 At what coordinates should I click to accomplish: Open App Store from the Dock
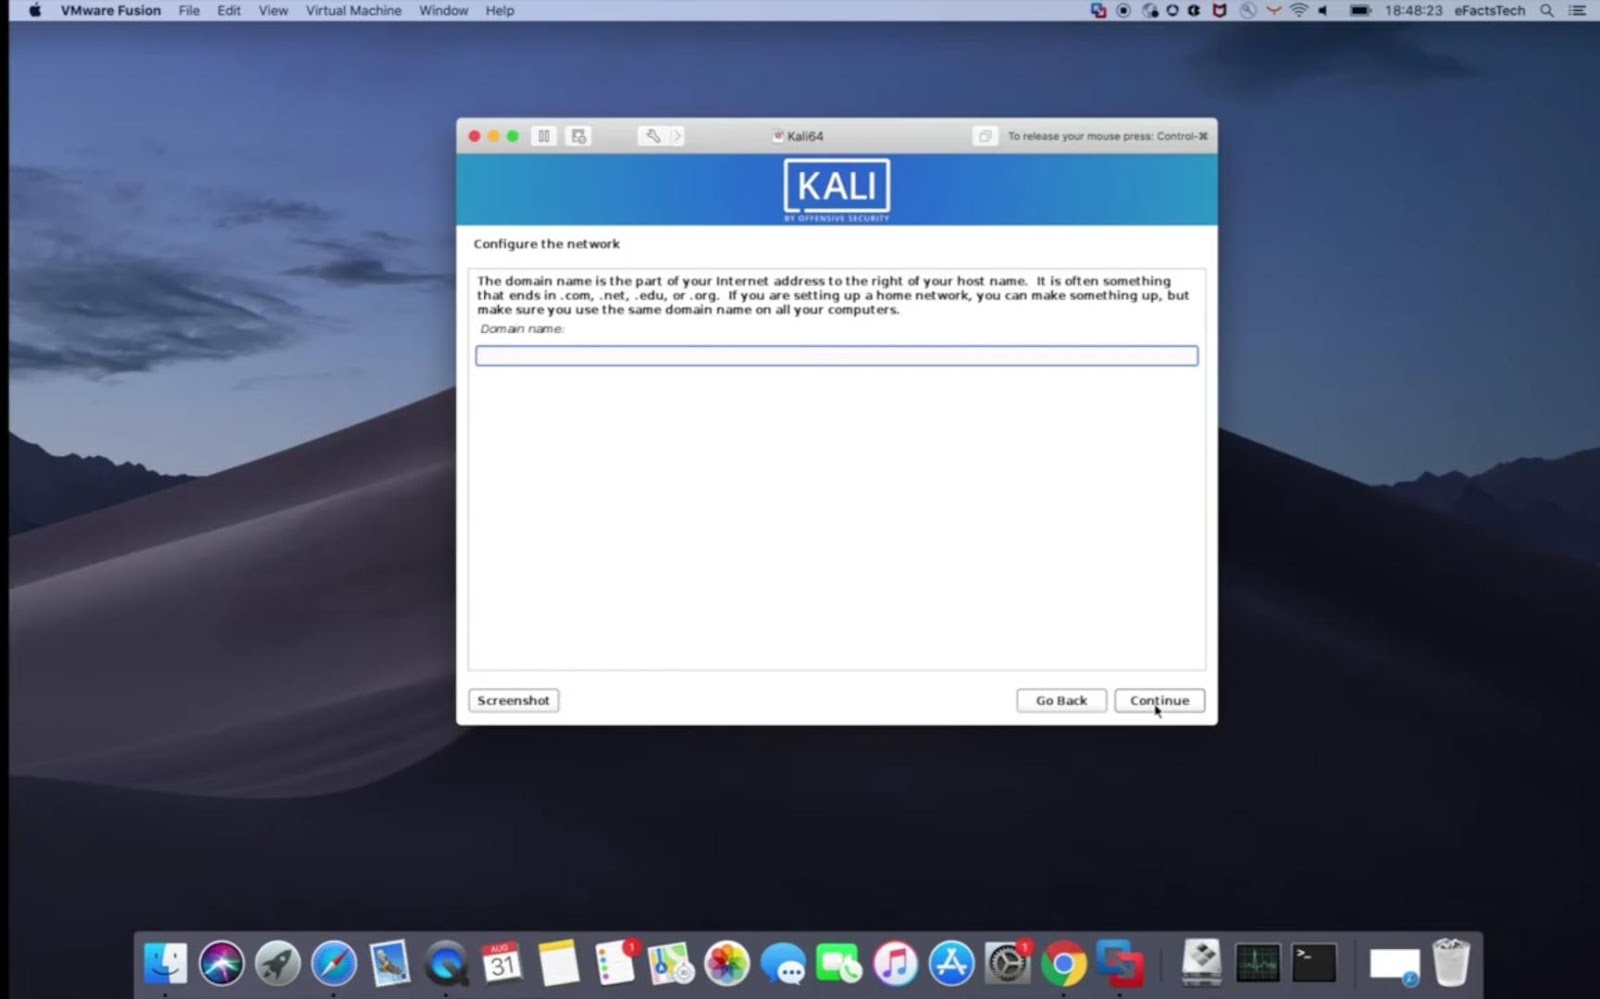(x=951, y=963)
